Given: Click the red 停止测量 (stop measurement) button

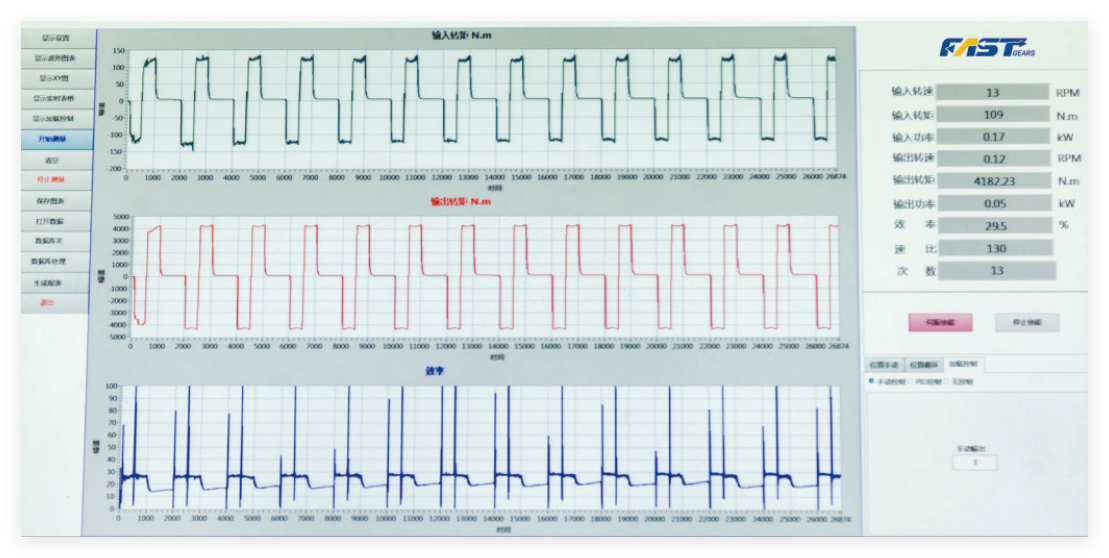Looking at the screenshot, I should coord(55,180).
